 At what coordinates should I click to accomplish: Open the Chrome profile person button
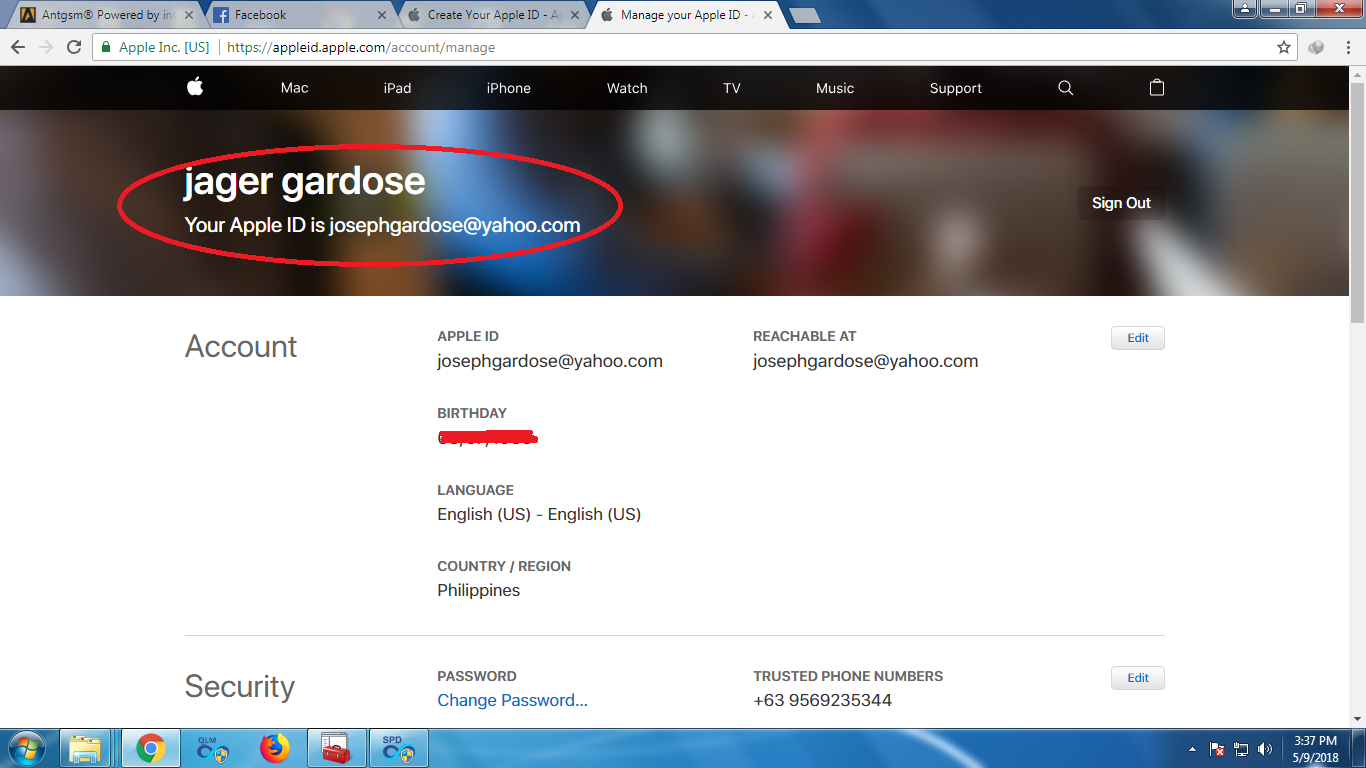(x=1244, y=9)
